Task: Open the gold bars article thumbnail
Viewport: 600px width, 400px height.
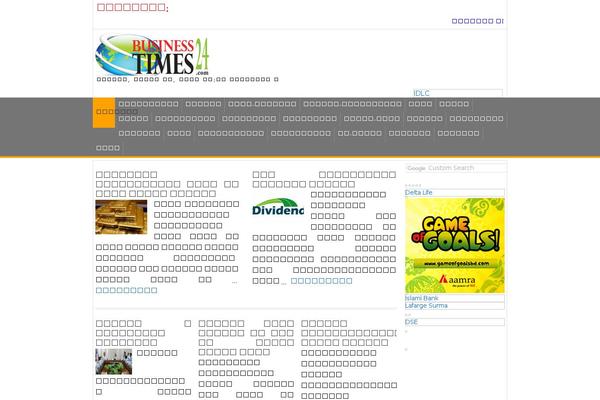Action: pos(121,217)
